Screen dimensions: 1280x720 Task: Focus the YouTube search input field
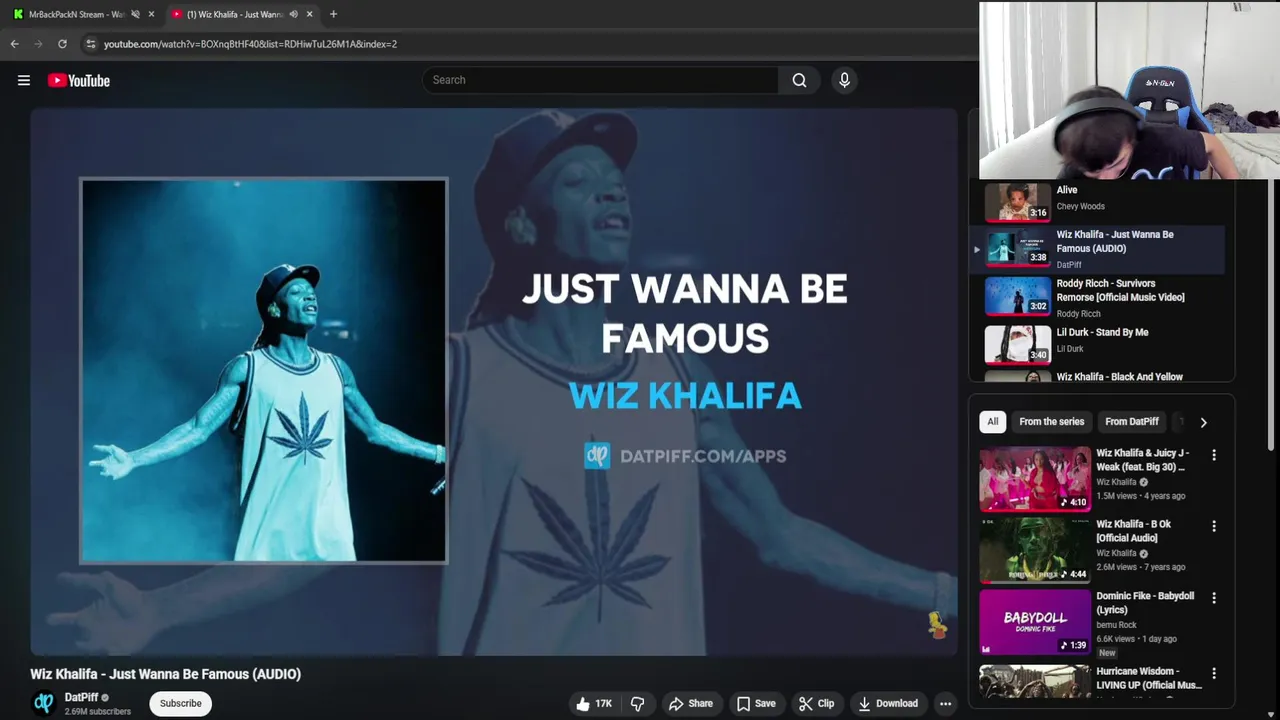(600, 80)
